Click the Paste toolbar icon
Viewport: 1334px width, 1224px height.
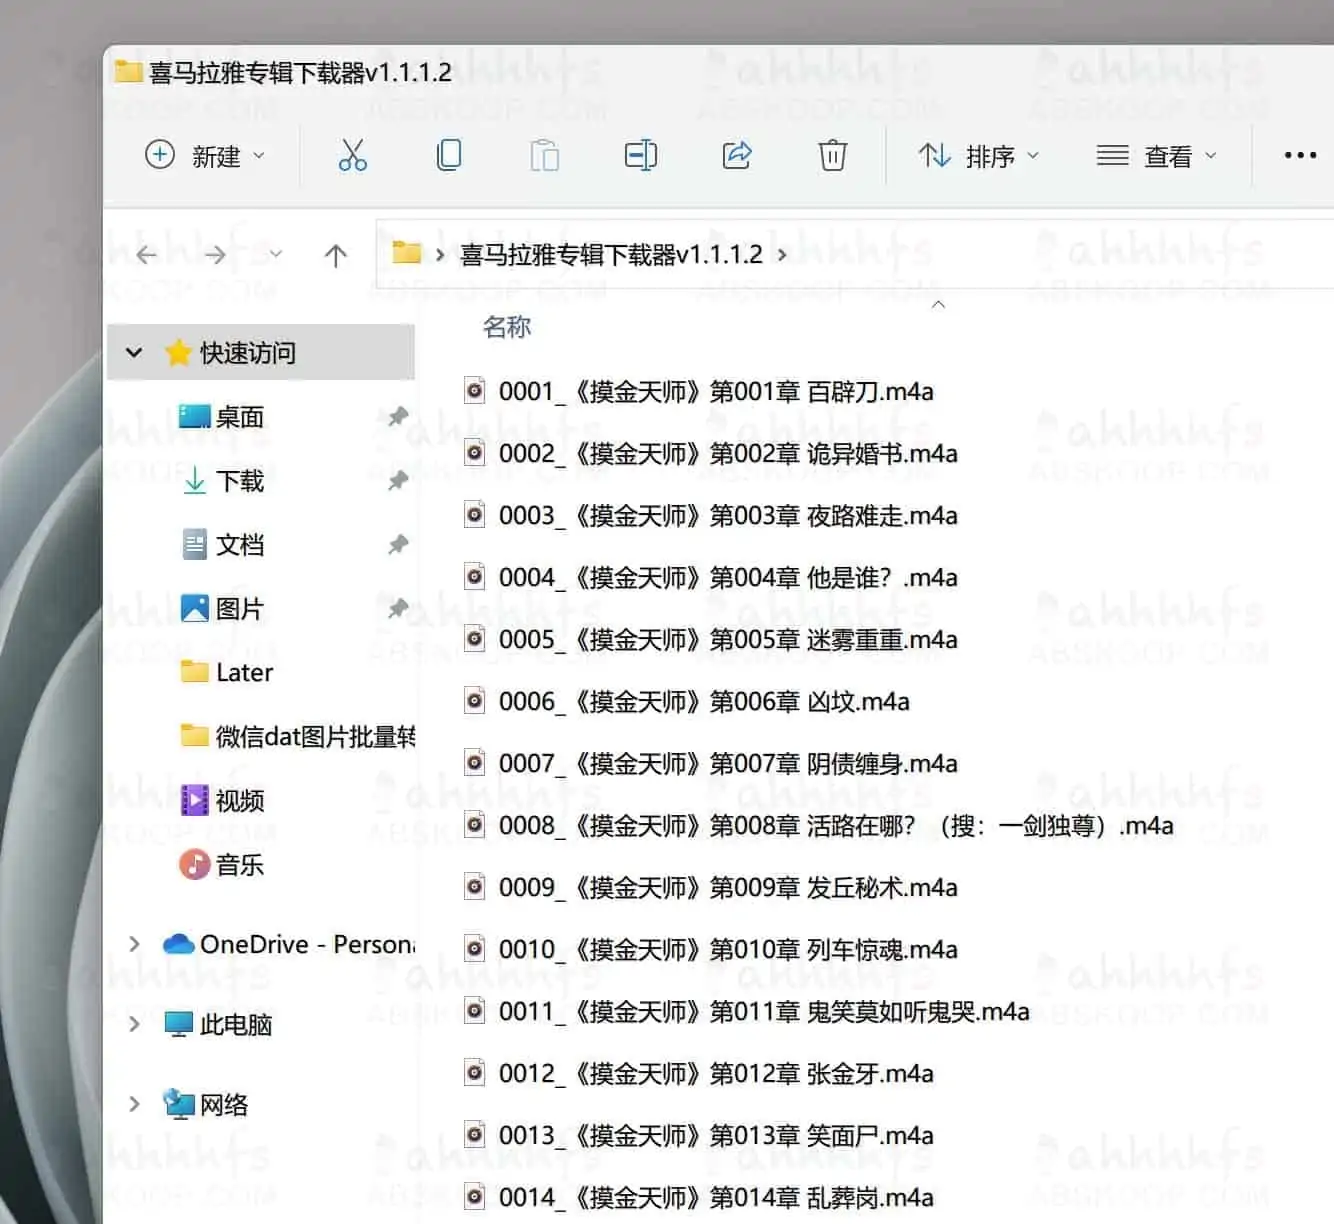(x=544, y=156)
